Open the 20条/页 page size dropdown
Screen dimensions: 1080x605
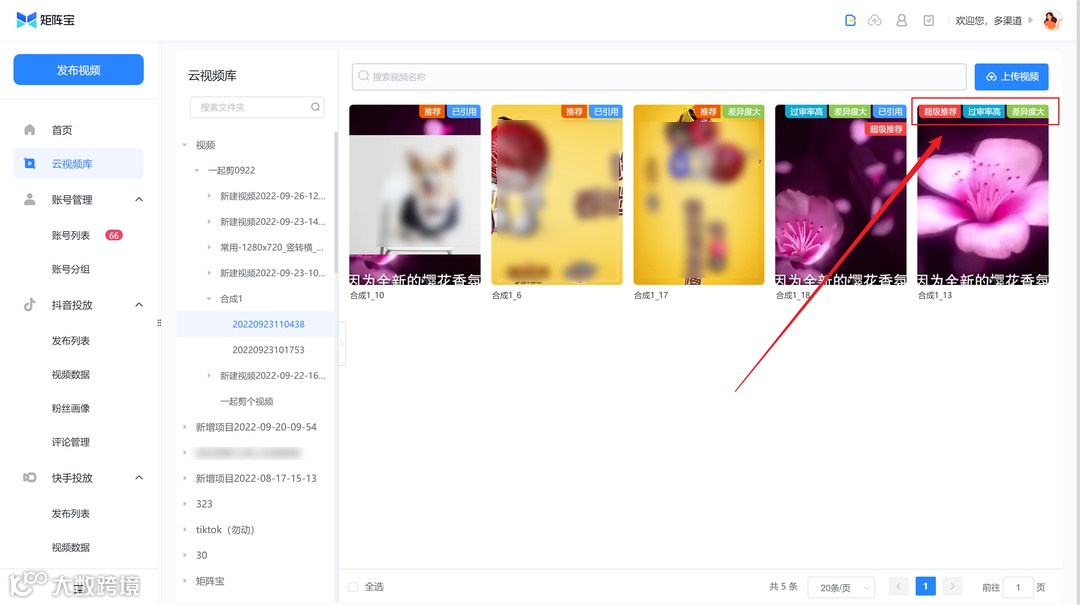pyautogui.click(x=840, y=587)
